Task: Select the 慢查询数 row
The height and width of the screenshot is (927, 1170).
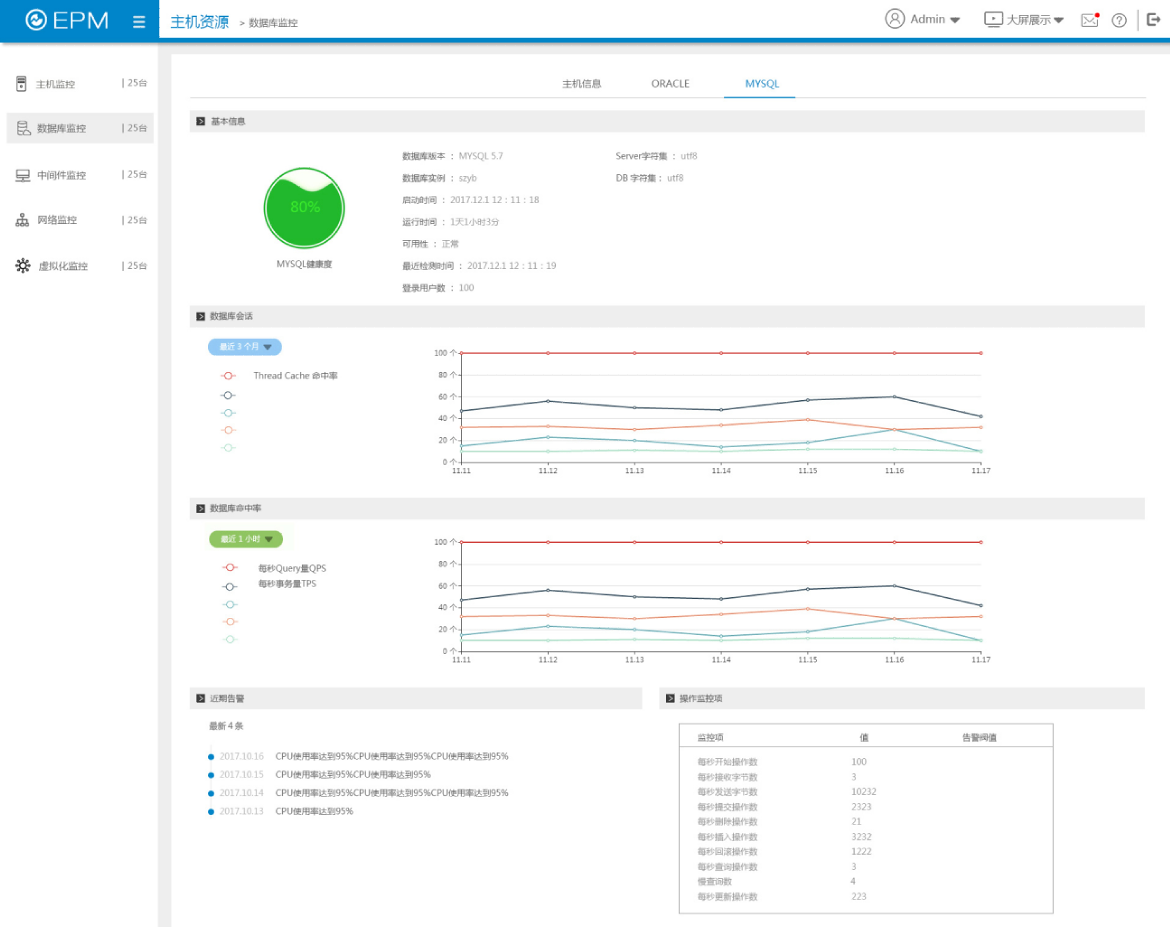Action: point(866,881)
